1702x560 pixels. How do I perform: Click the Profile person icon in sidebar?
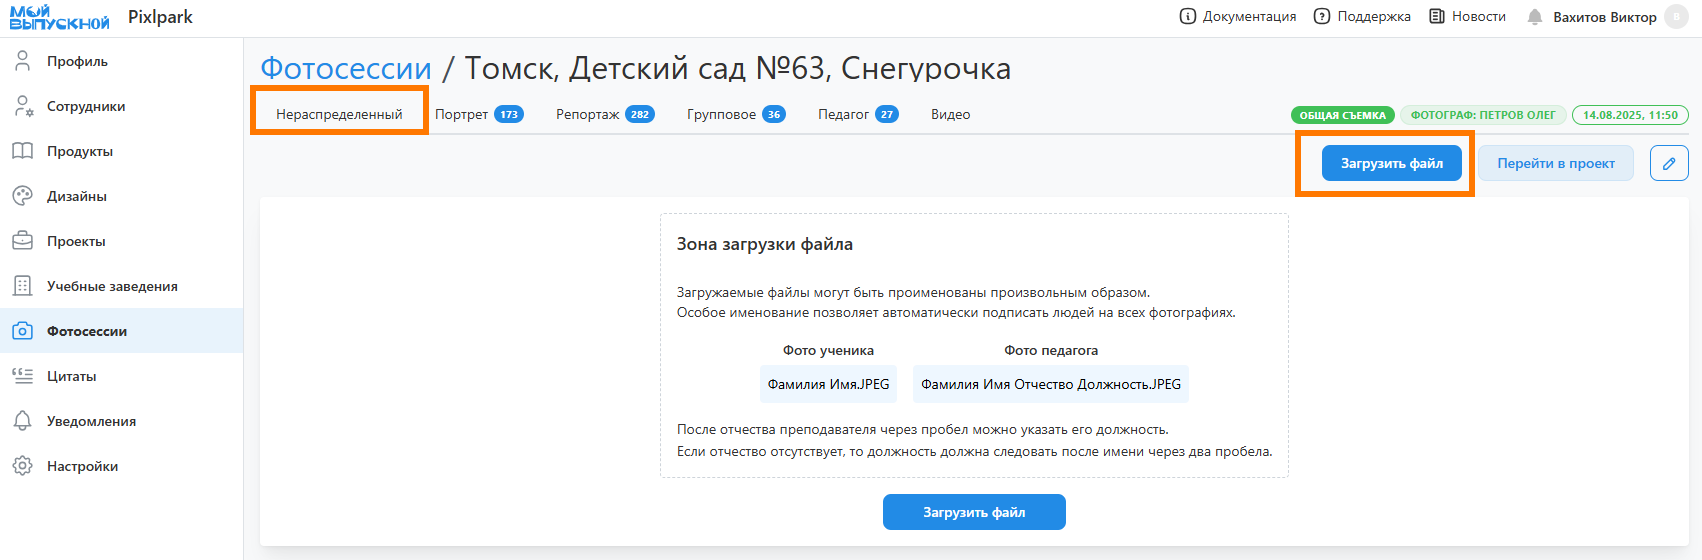pos(22,61)
